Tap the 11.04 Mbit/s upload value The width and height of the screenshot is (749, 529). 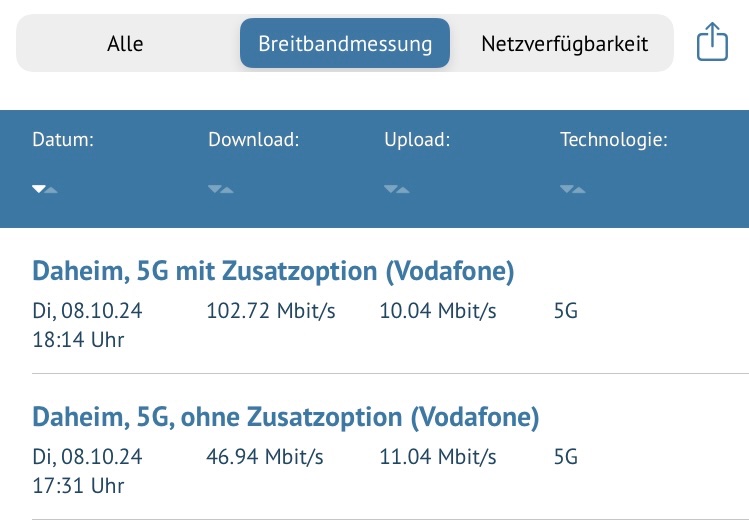click(x=438, y=458)
